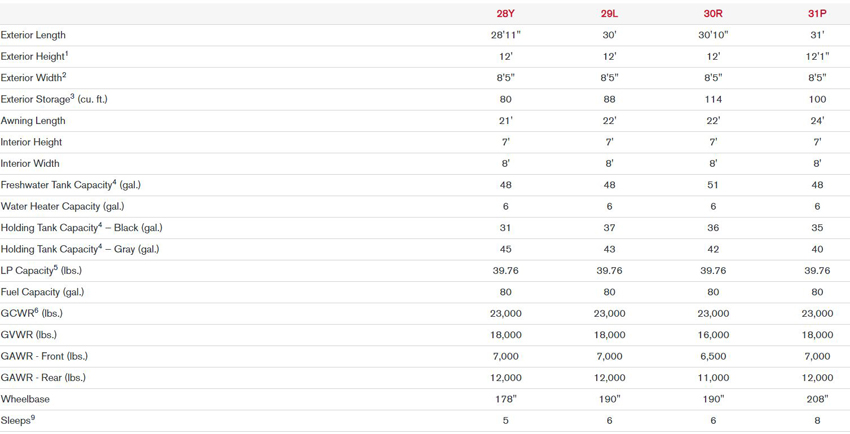Click the Exterior Height footnote label
The height and width of the screenshot is (434, 850).
click(x=35, y=56)
